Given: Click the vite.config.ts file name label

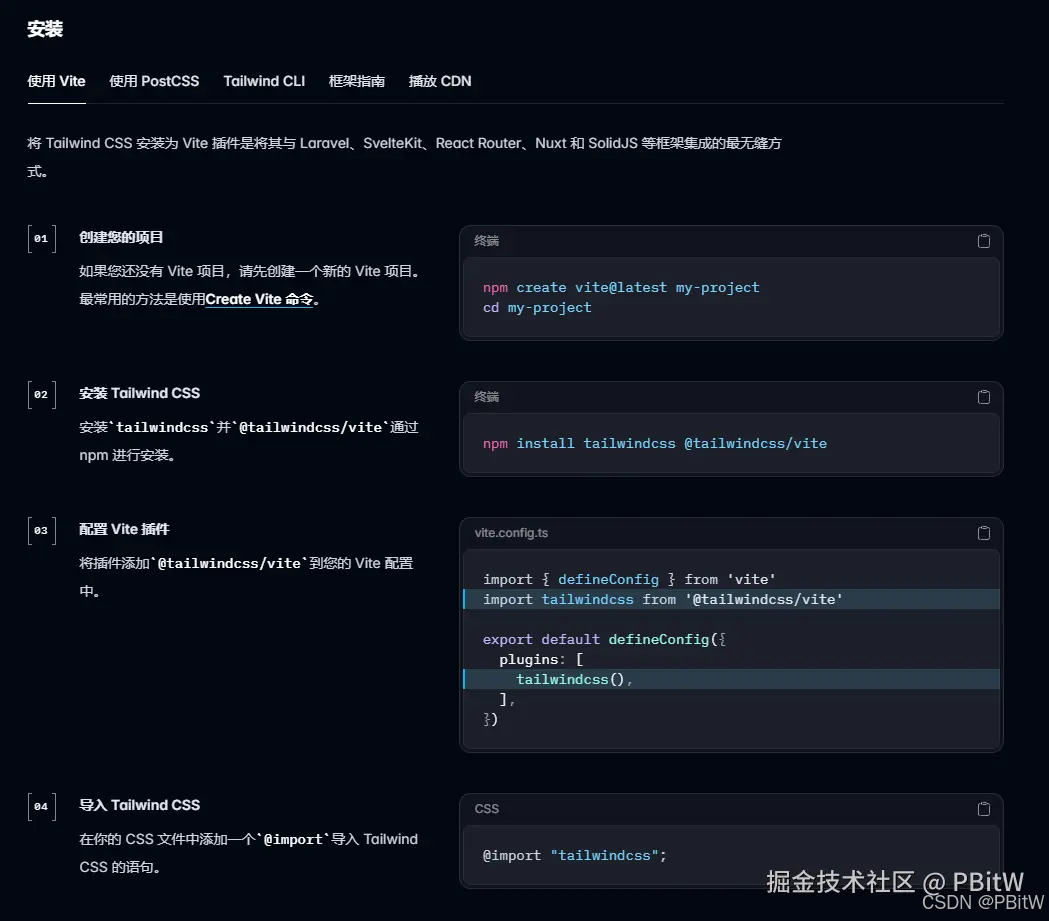Looking at the screenshot, I should coord(511,533).
